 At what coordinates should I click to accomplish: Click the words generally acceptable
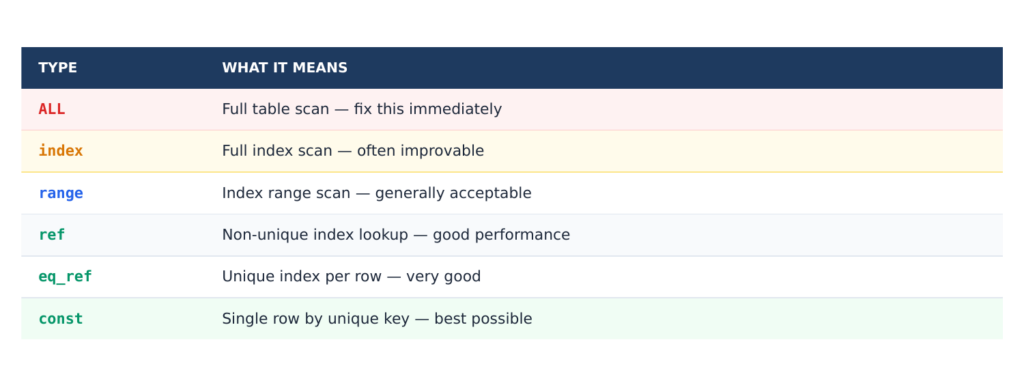[453, 193]
